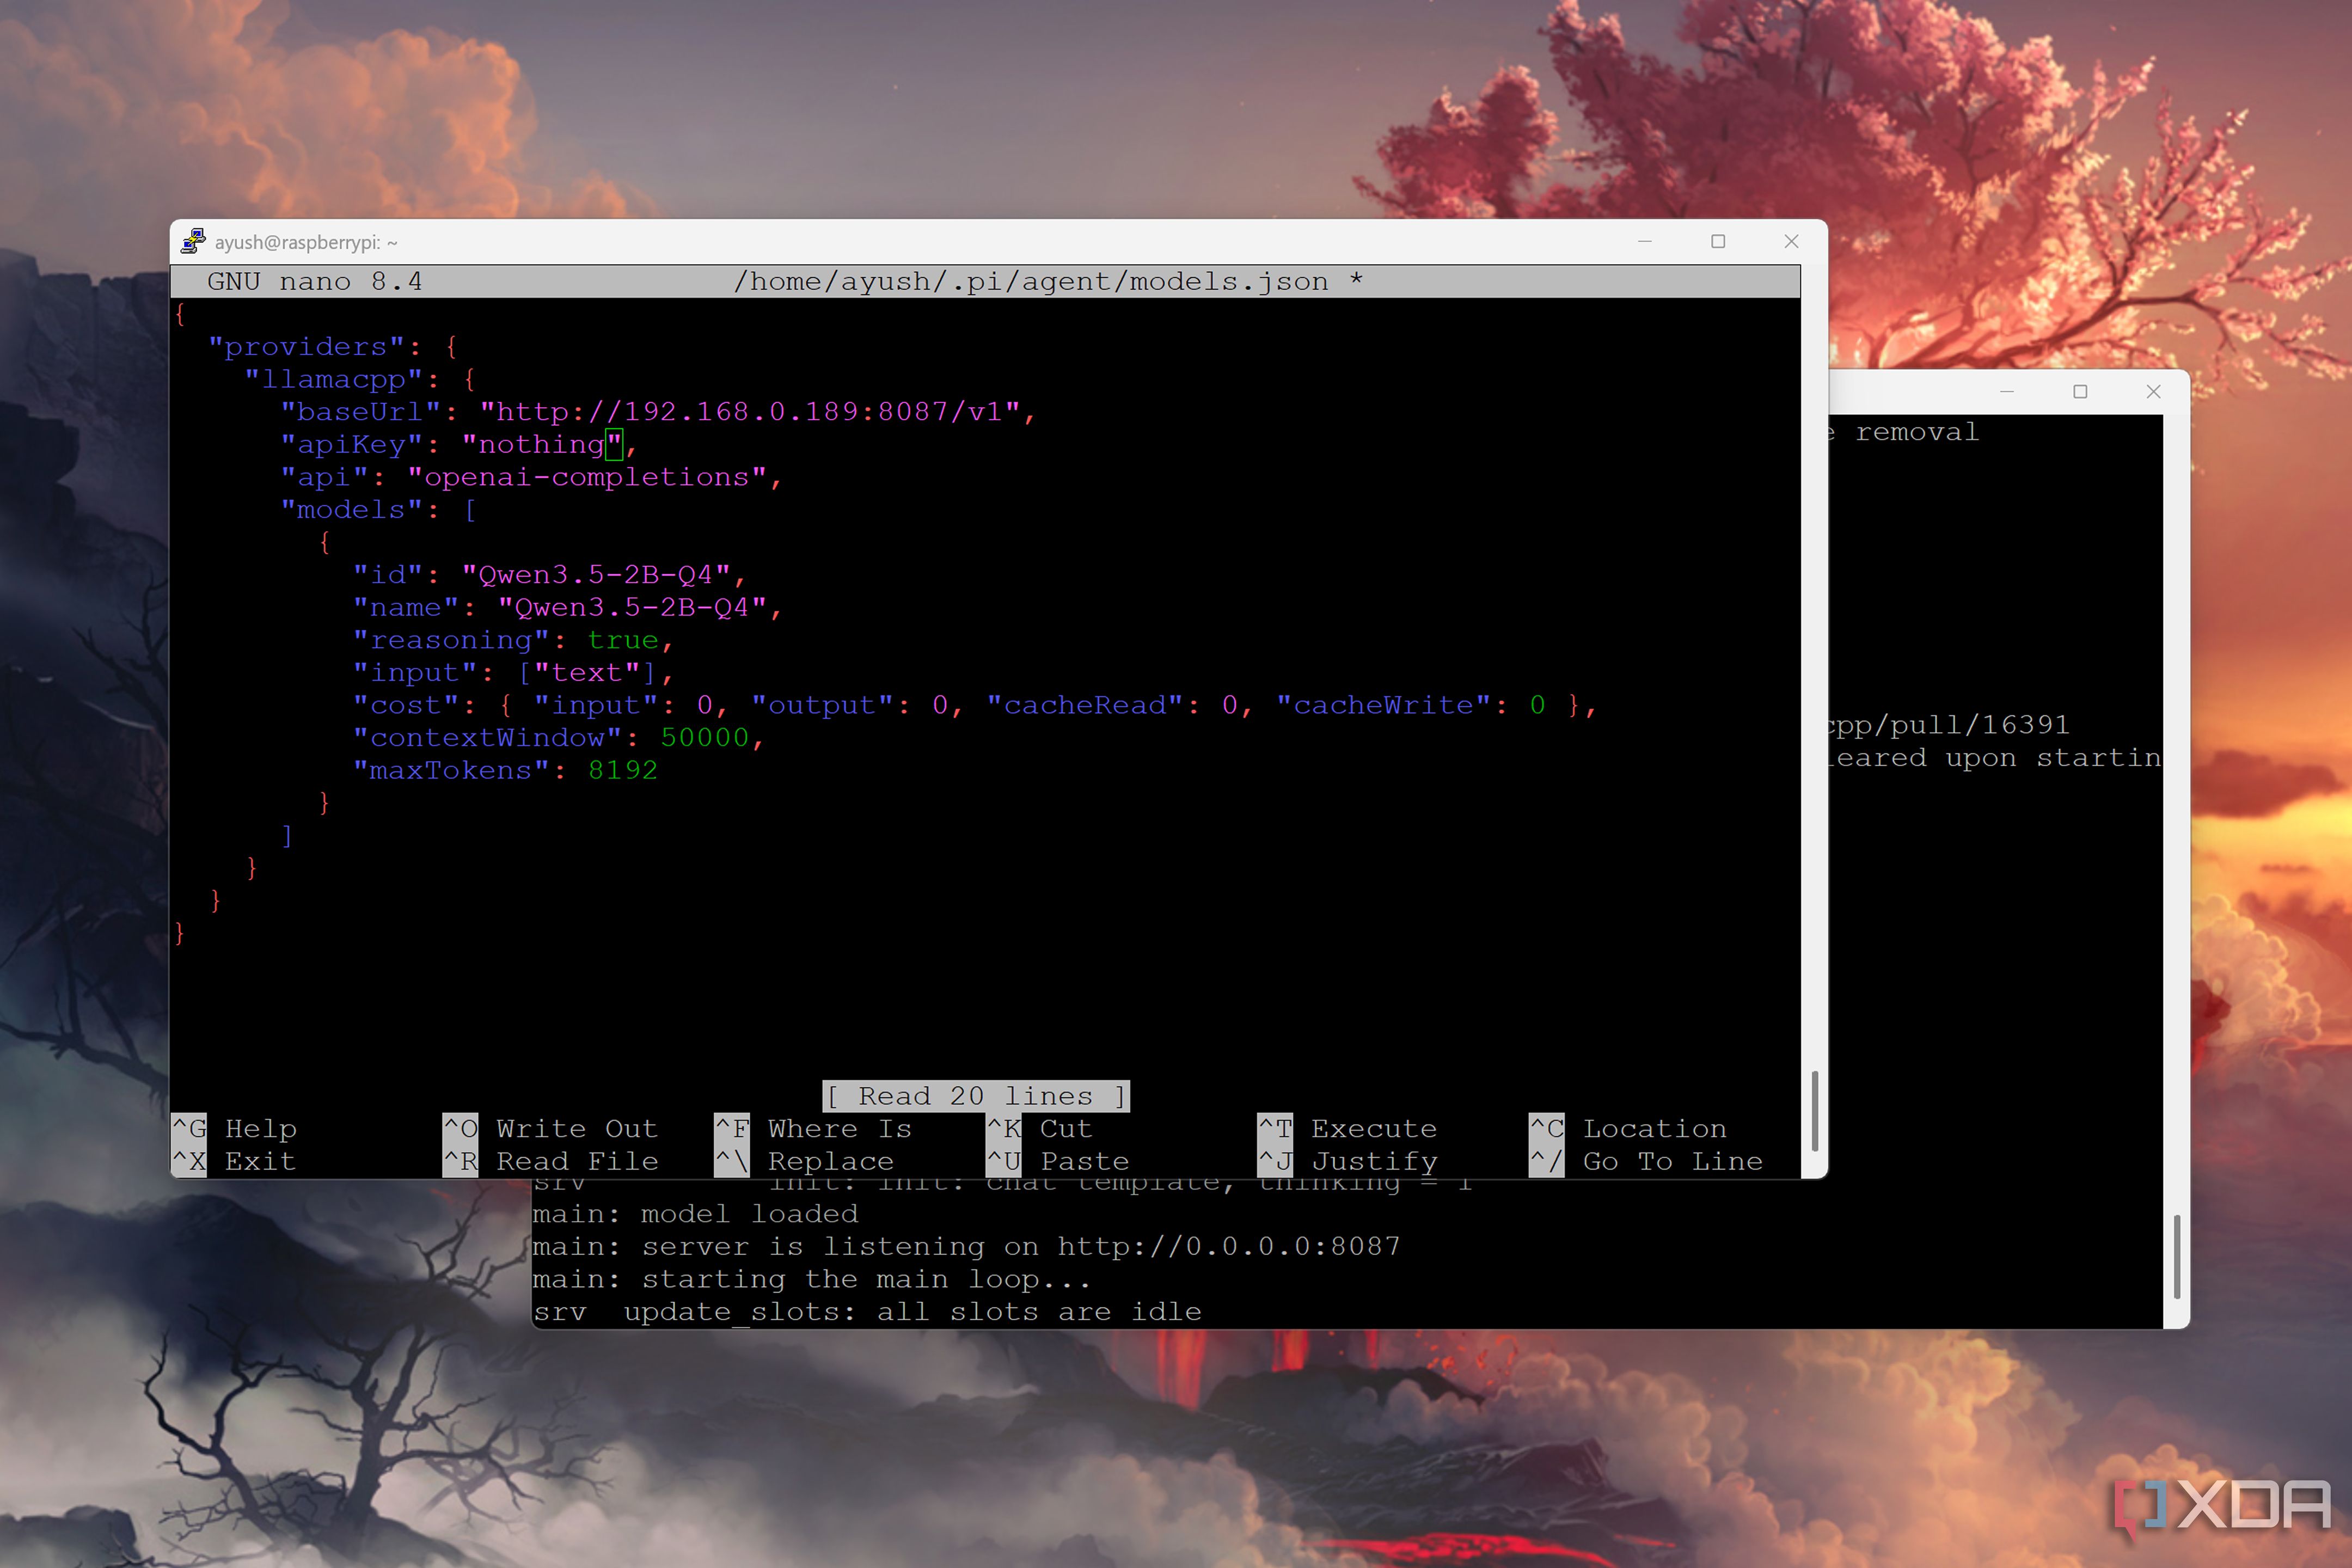Place cursor on the "providers" key
This screenshot has height=1568, width=2352.
(x=306, y=347)
